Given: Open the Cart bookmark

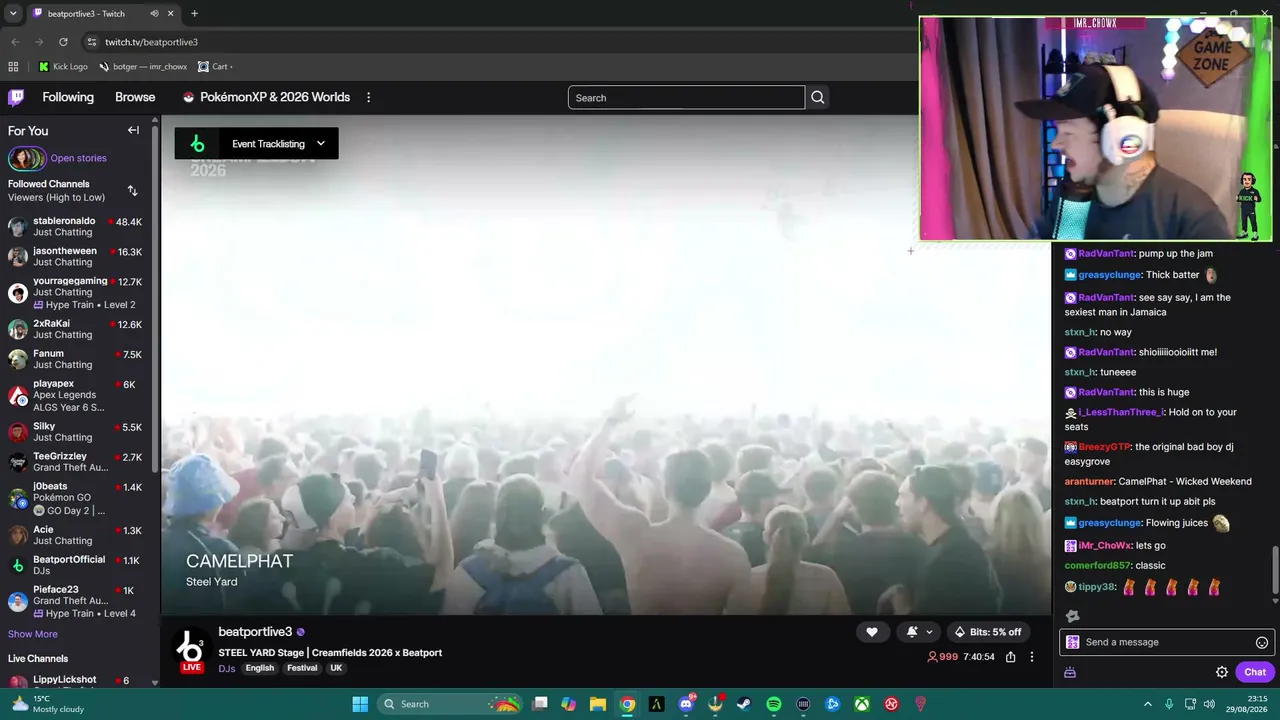Looking at the screenshot, I should (215, 67).
